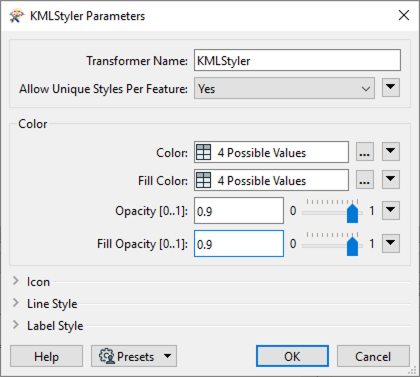Open the Help documentation button
The height and width of the screenshot is (377, 420).
tap(46, 356)
